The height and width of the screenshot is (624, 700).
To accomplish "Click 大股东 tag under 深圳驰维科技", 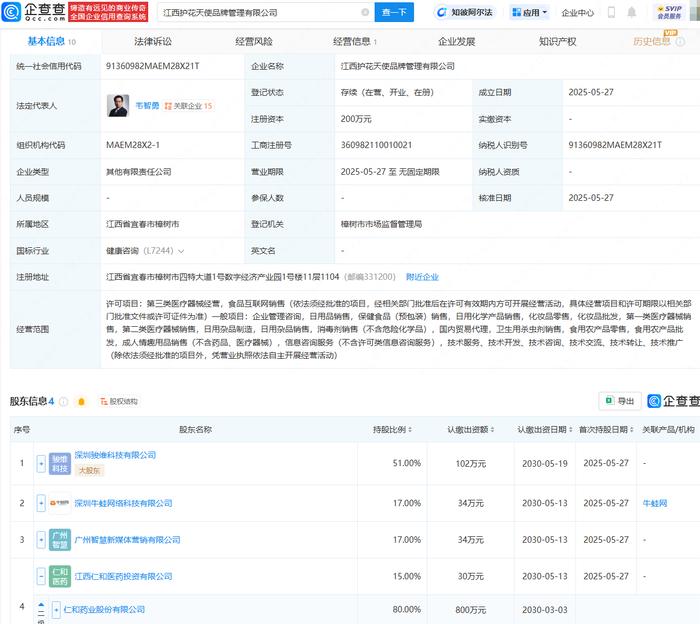I will pyautogui.click(x=89, y=470).
